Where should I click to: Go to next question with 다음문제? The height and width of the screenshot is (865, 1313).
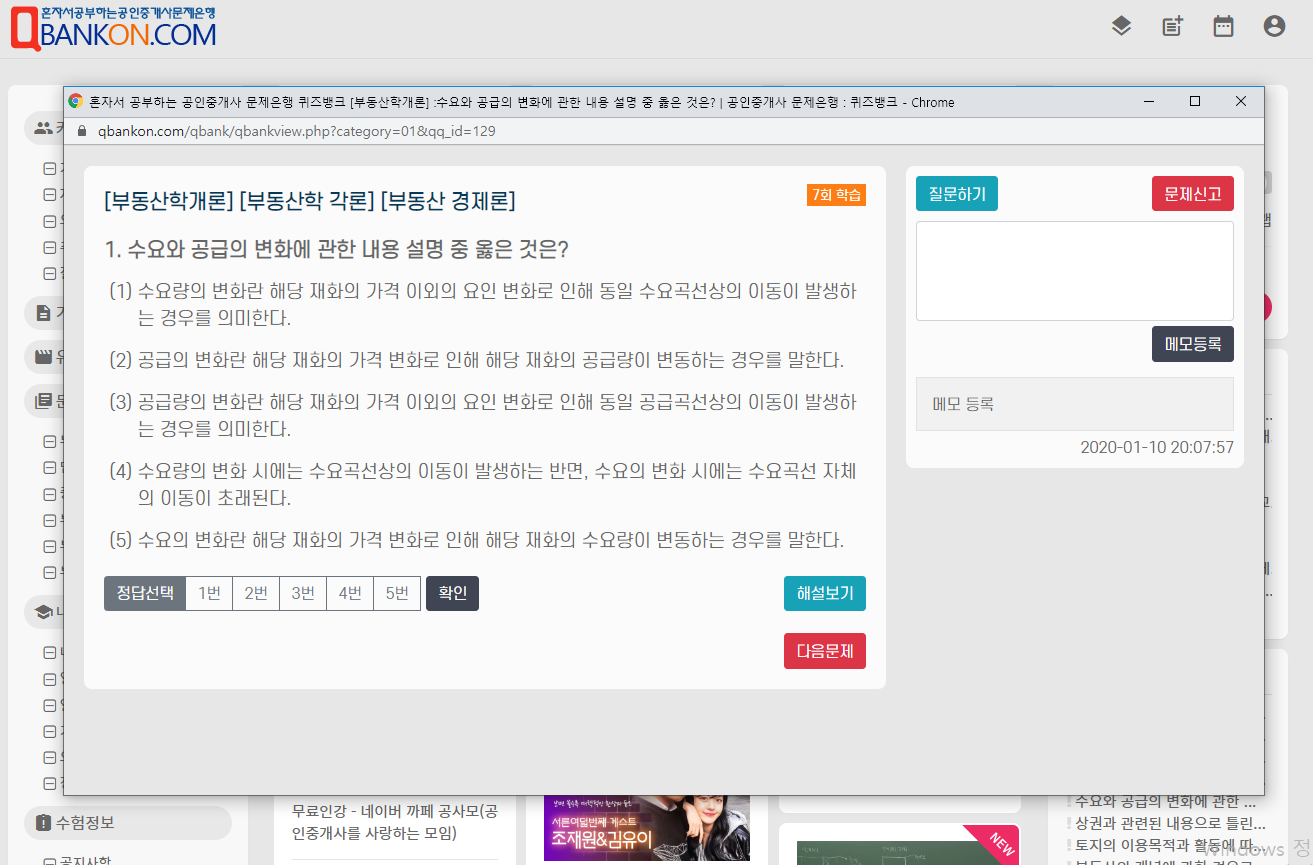[824, 651]
